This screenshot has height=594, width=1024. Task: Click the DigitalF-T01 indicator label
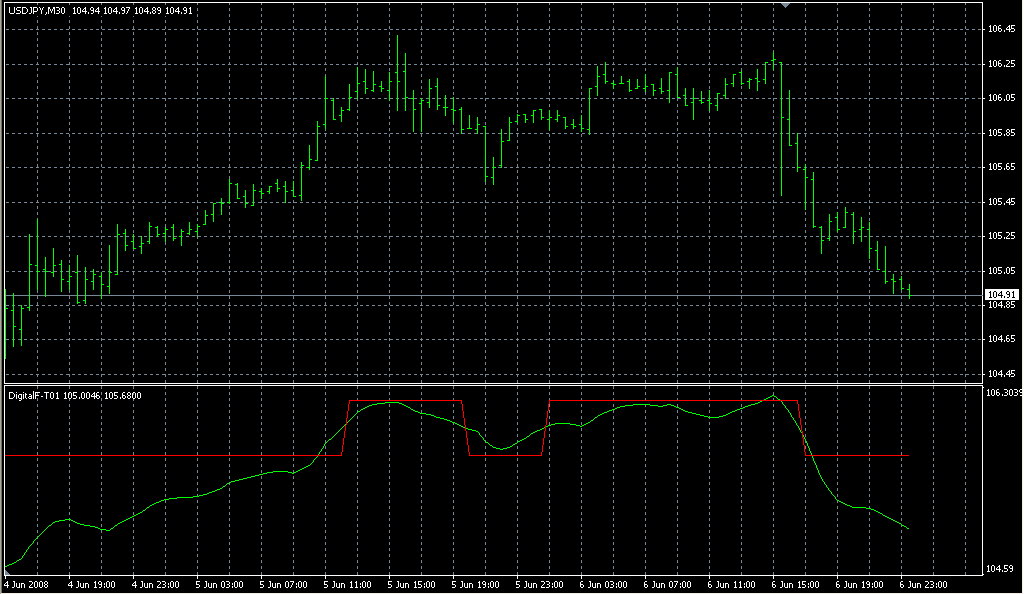click(33, 396)
